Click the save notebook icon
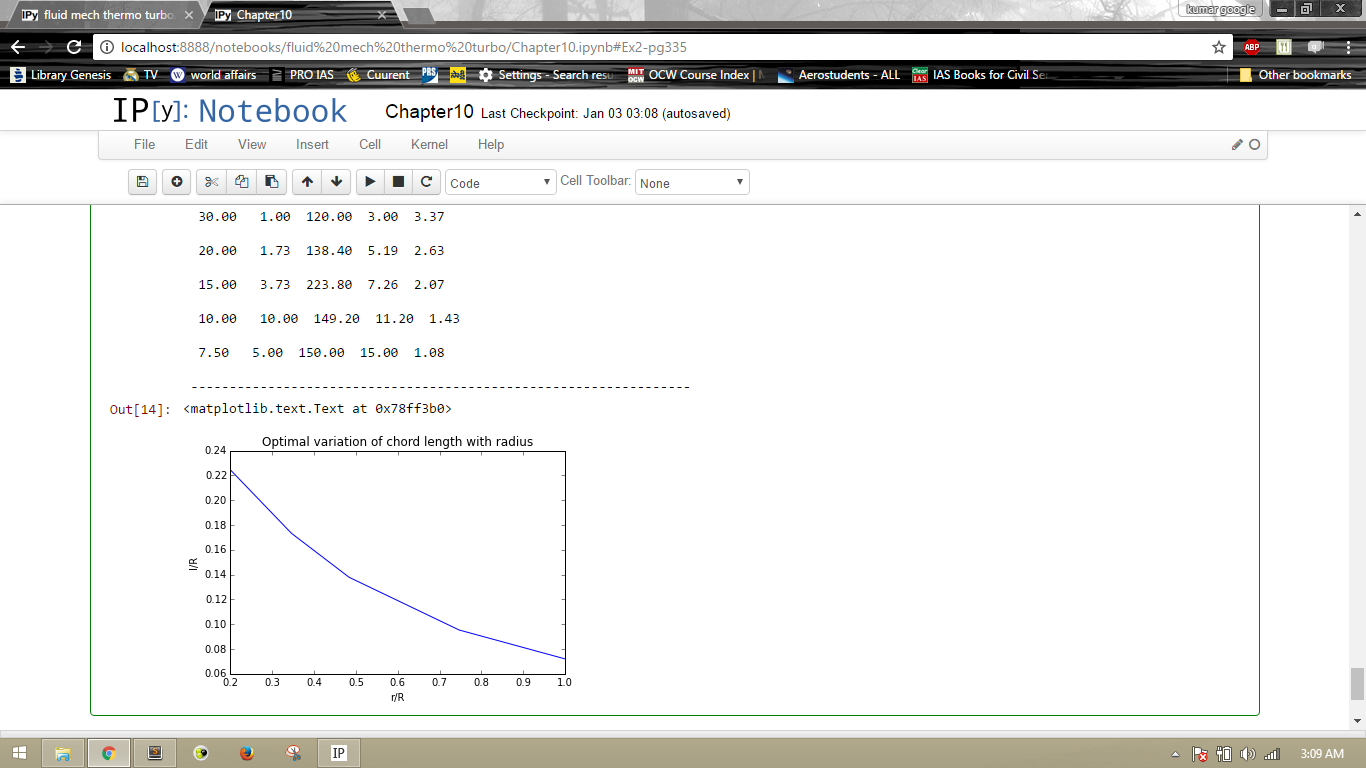This screenshot has width=1366, height=768. 142,182
